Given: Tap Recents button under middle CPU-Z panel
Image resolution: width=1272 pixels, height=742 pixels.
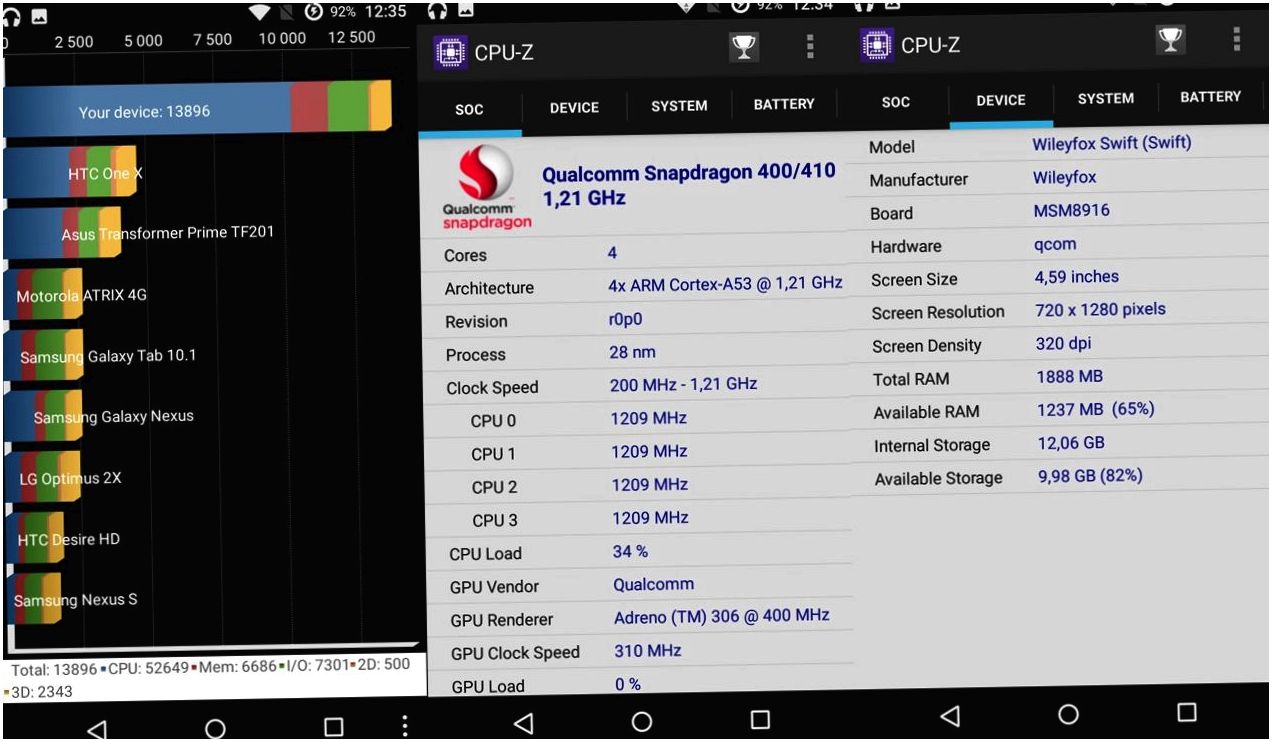Looking at the screenshot, I should (x=760, y=720).
